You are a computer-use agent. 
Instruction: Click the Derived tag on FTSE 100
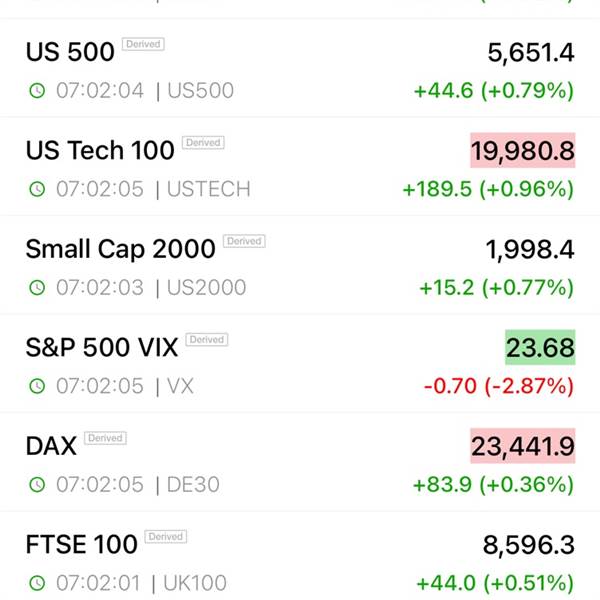pyautogui.click(x=166, y=536)
